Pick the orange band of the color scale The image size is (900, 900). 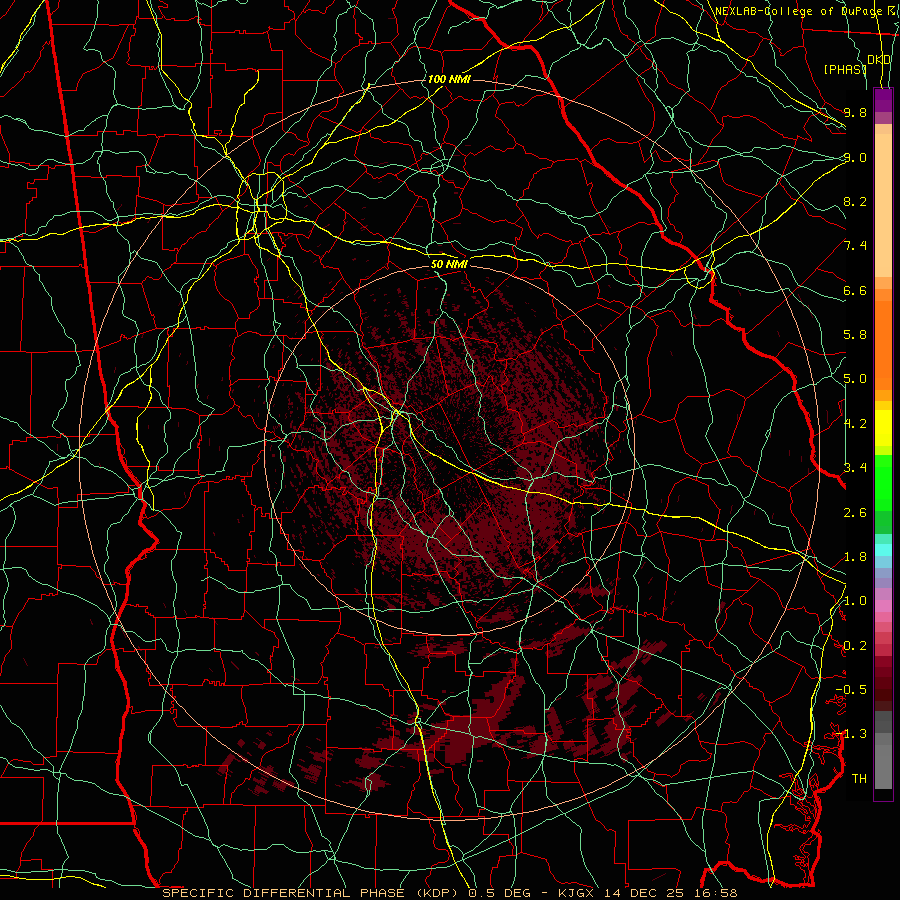pyautogui.click(x=883, y=344)
